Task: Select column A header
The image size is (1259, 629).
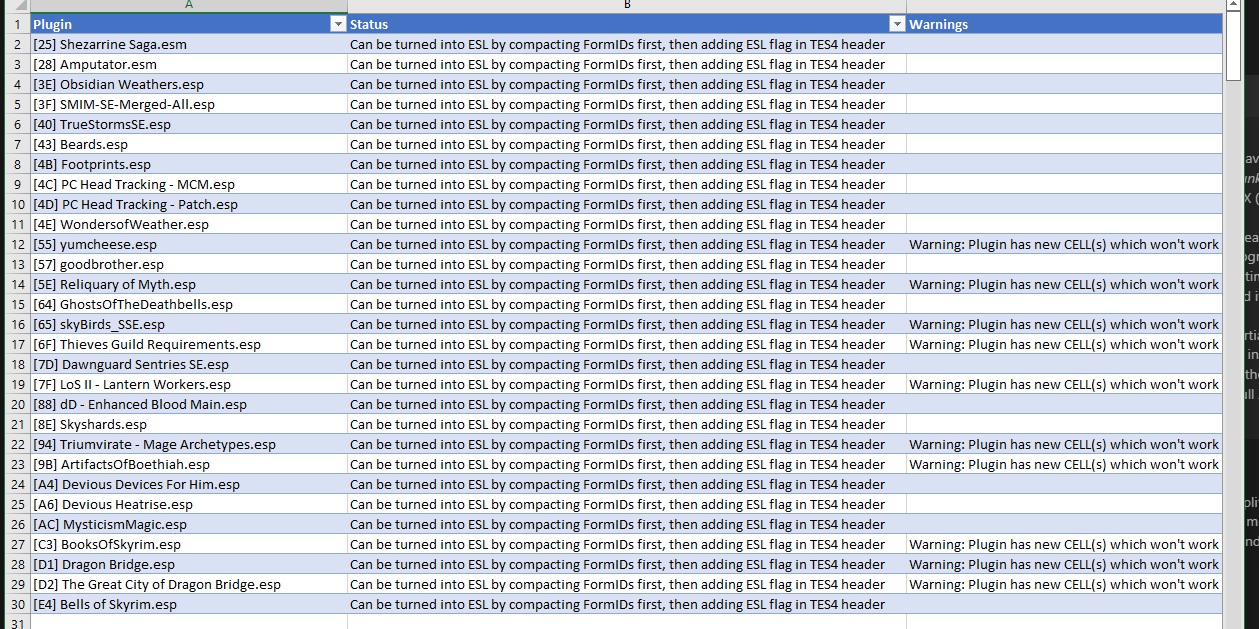Action: tap(189, 6)
